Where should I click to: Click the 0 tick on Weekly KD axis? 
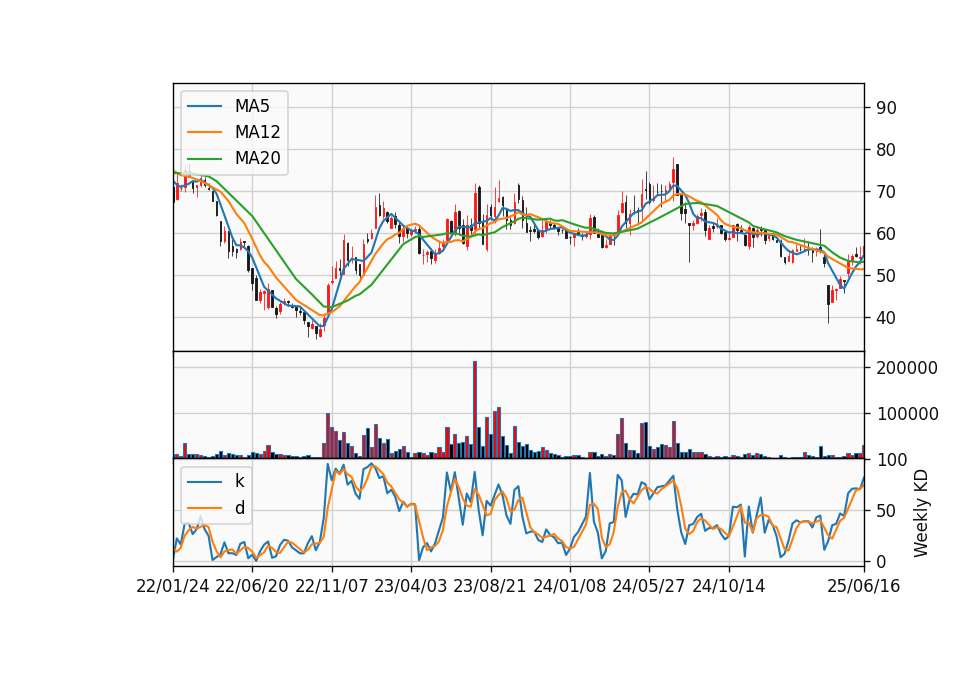point(881,561)
